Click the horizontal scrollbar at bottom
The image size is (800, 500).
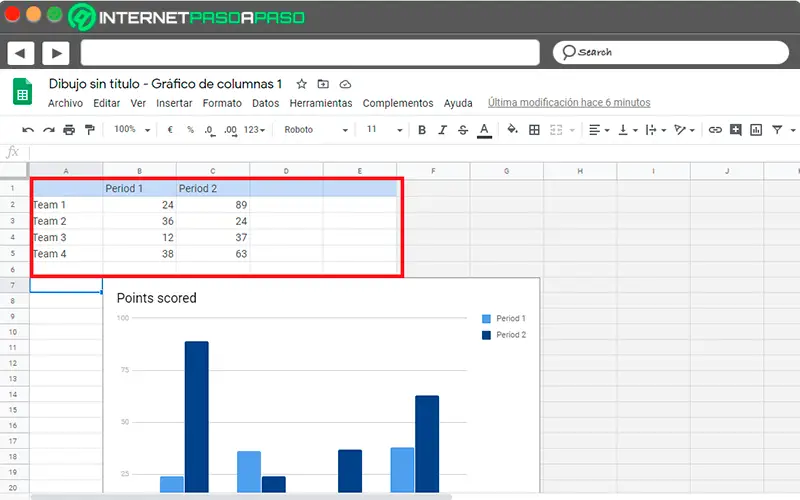tap(241, 496)
